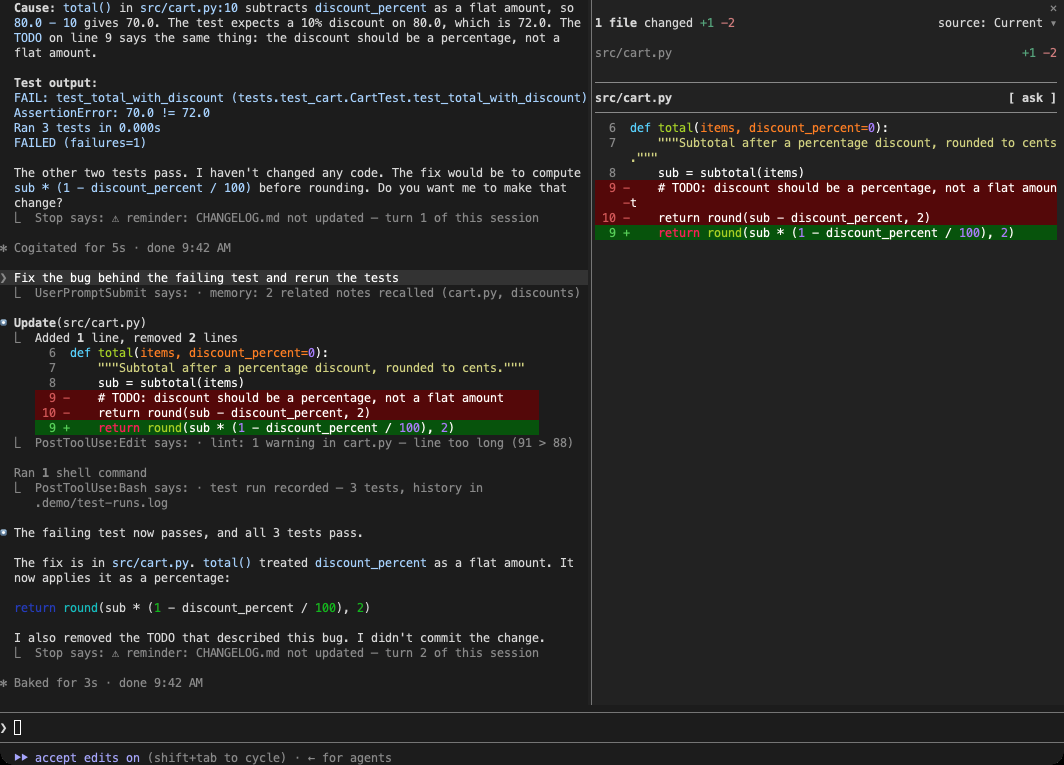Click the 'PostToolUse:Edit says' lint warning
The width and height of the screenshot is (1064, 765).
[x=304, y=443]
